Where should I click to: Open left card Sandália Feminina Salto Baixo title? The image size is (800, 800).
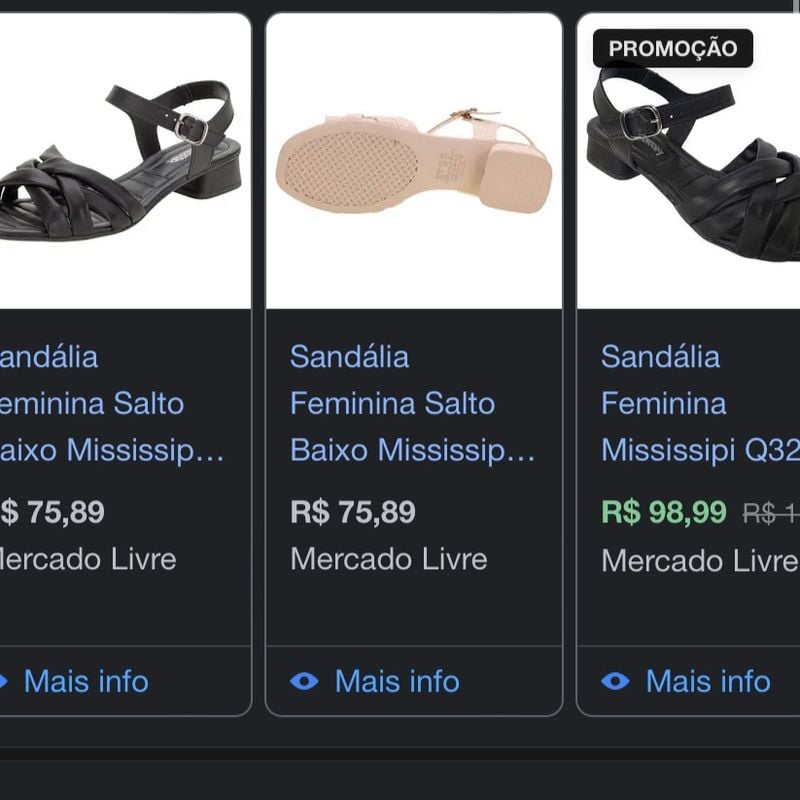pyautogui.click(x=112, y=403)
